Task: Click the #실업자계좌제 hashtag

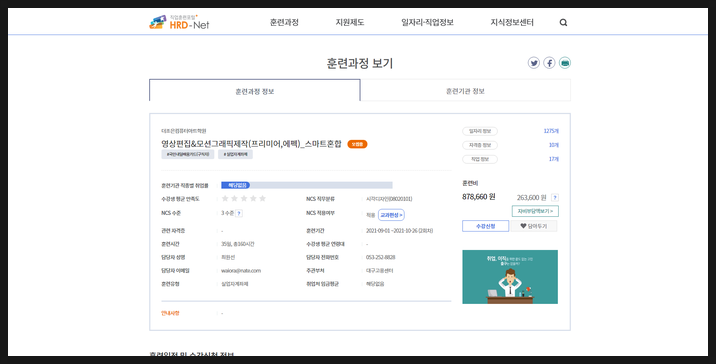Action: point(235,154)
